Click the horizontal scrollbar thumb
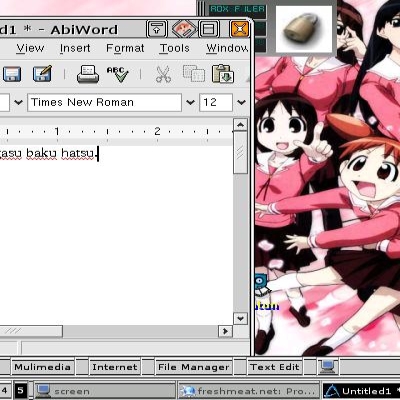The image size is (400, 400). pyautogui.click(x=31, y=331)
